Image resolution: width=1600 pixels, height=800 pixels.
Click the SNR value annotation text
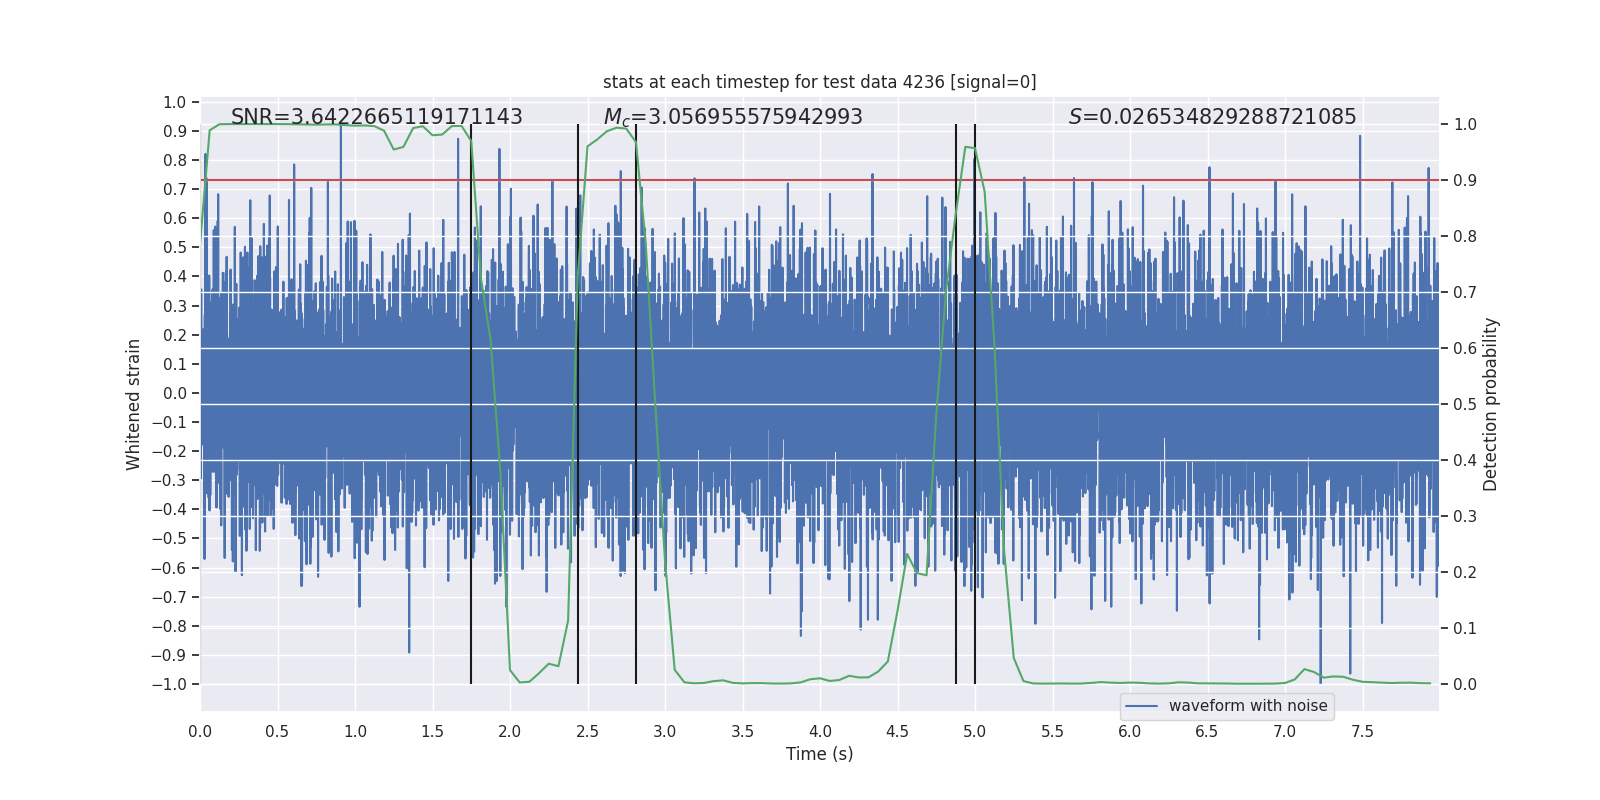376,117
